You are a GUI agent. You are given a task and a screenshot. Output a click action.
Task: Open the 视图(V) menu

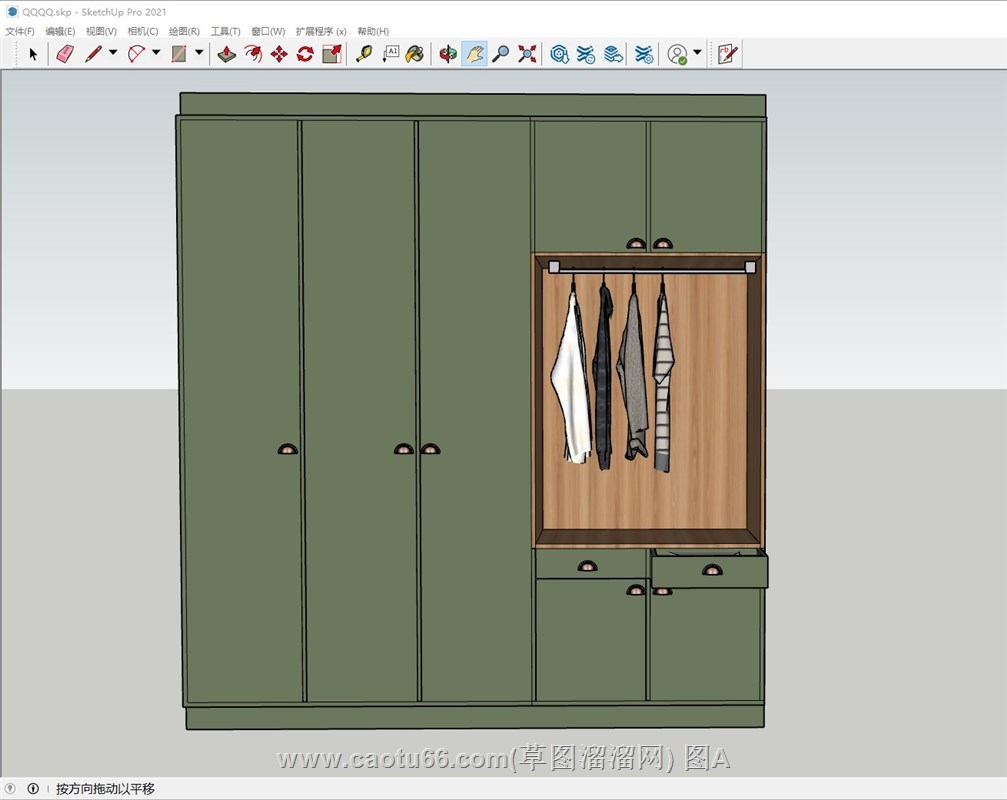point(101,31)
